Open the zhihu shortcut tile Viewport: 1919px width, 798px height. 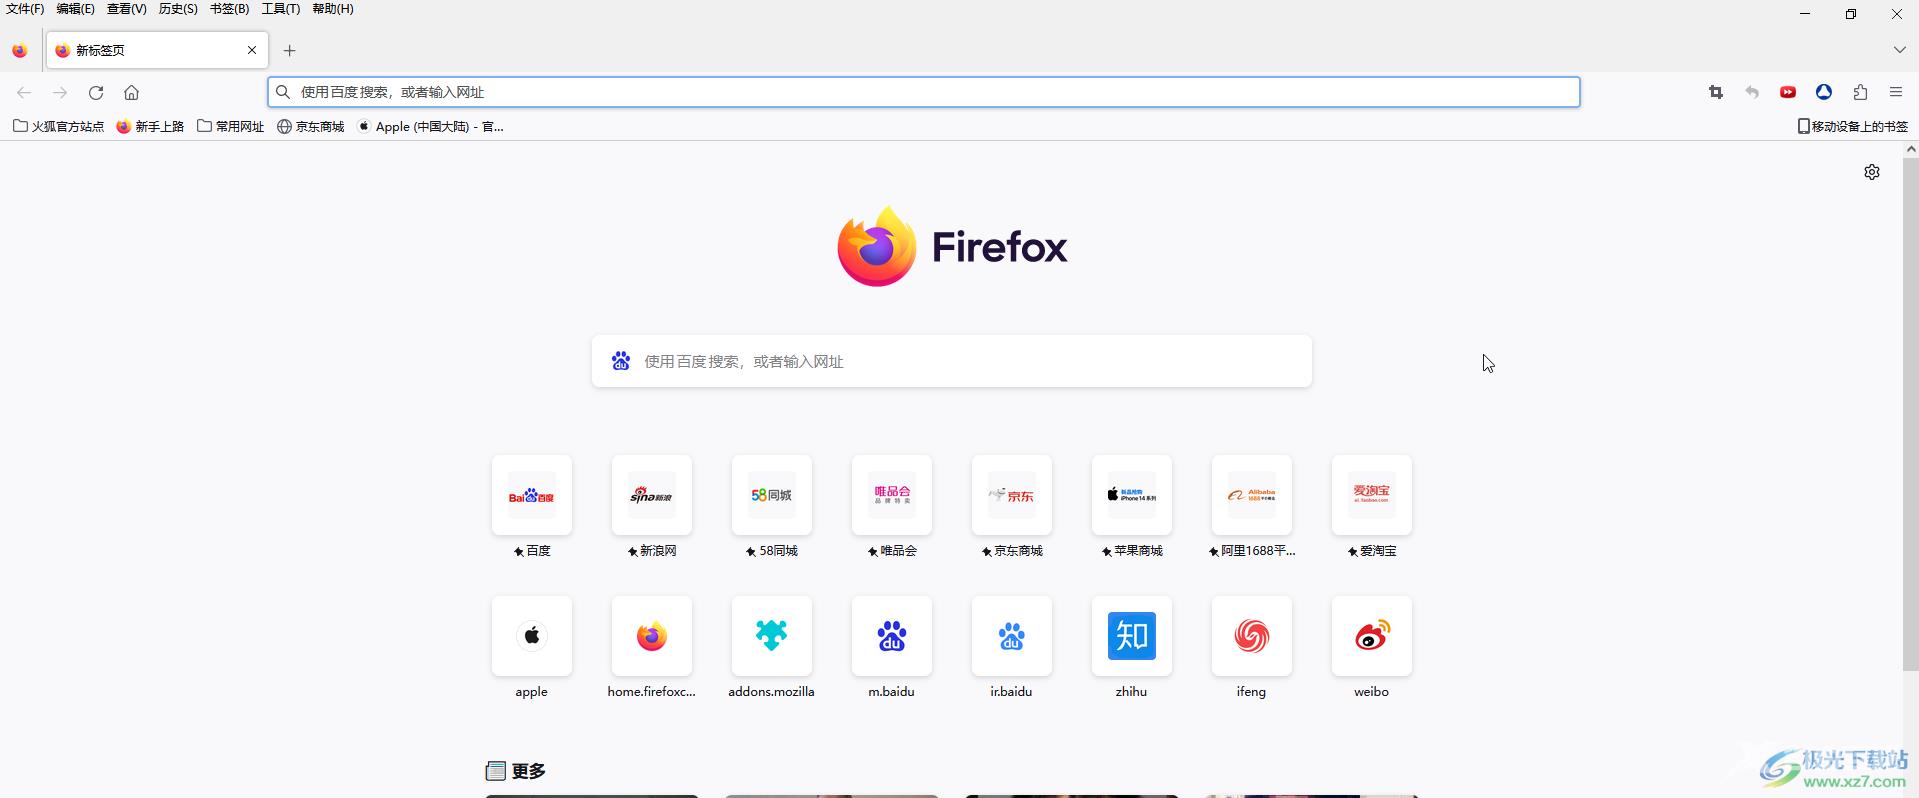[x=1132, y=636]
